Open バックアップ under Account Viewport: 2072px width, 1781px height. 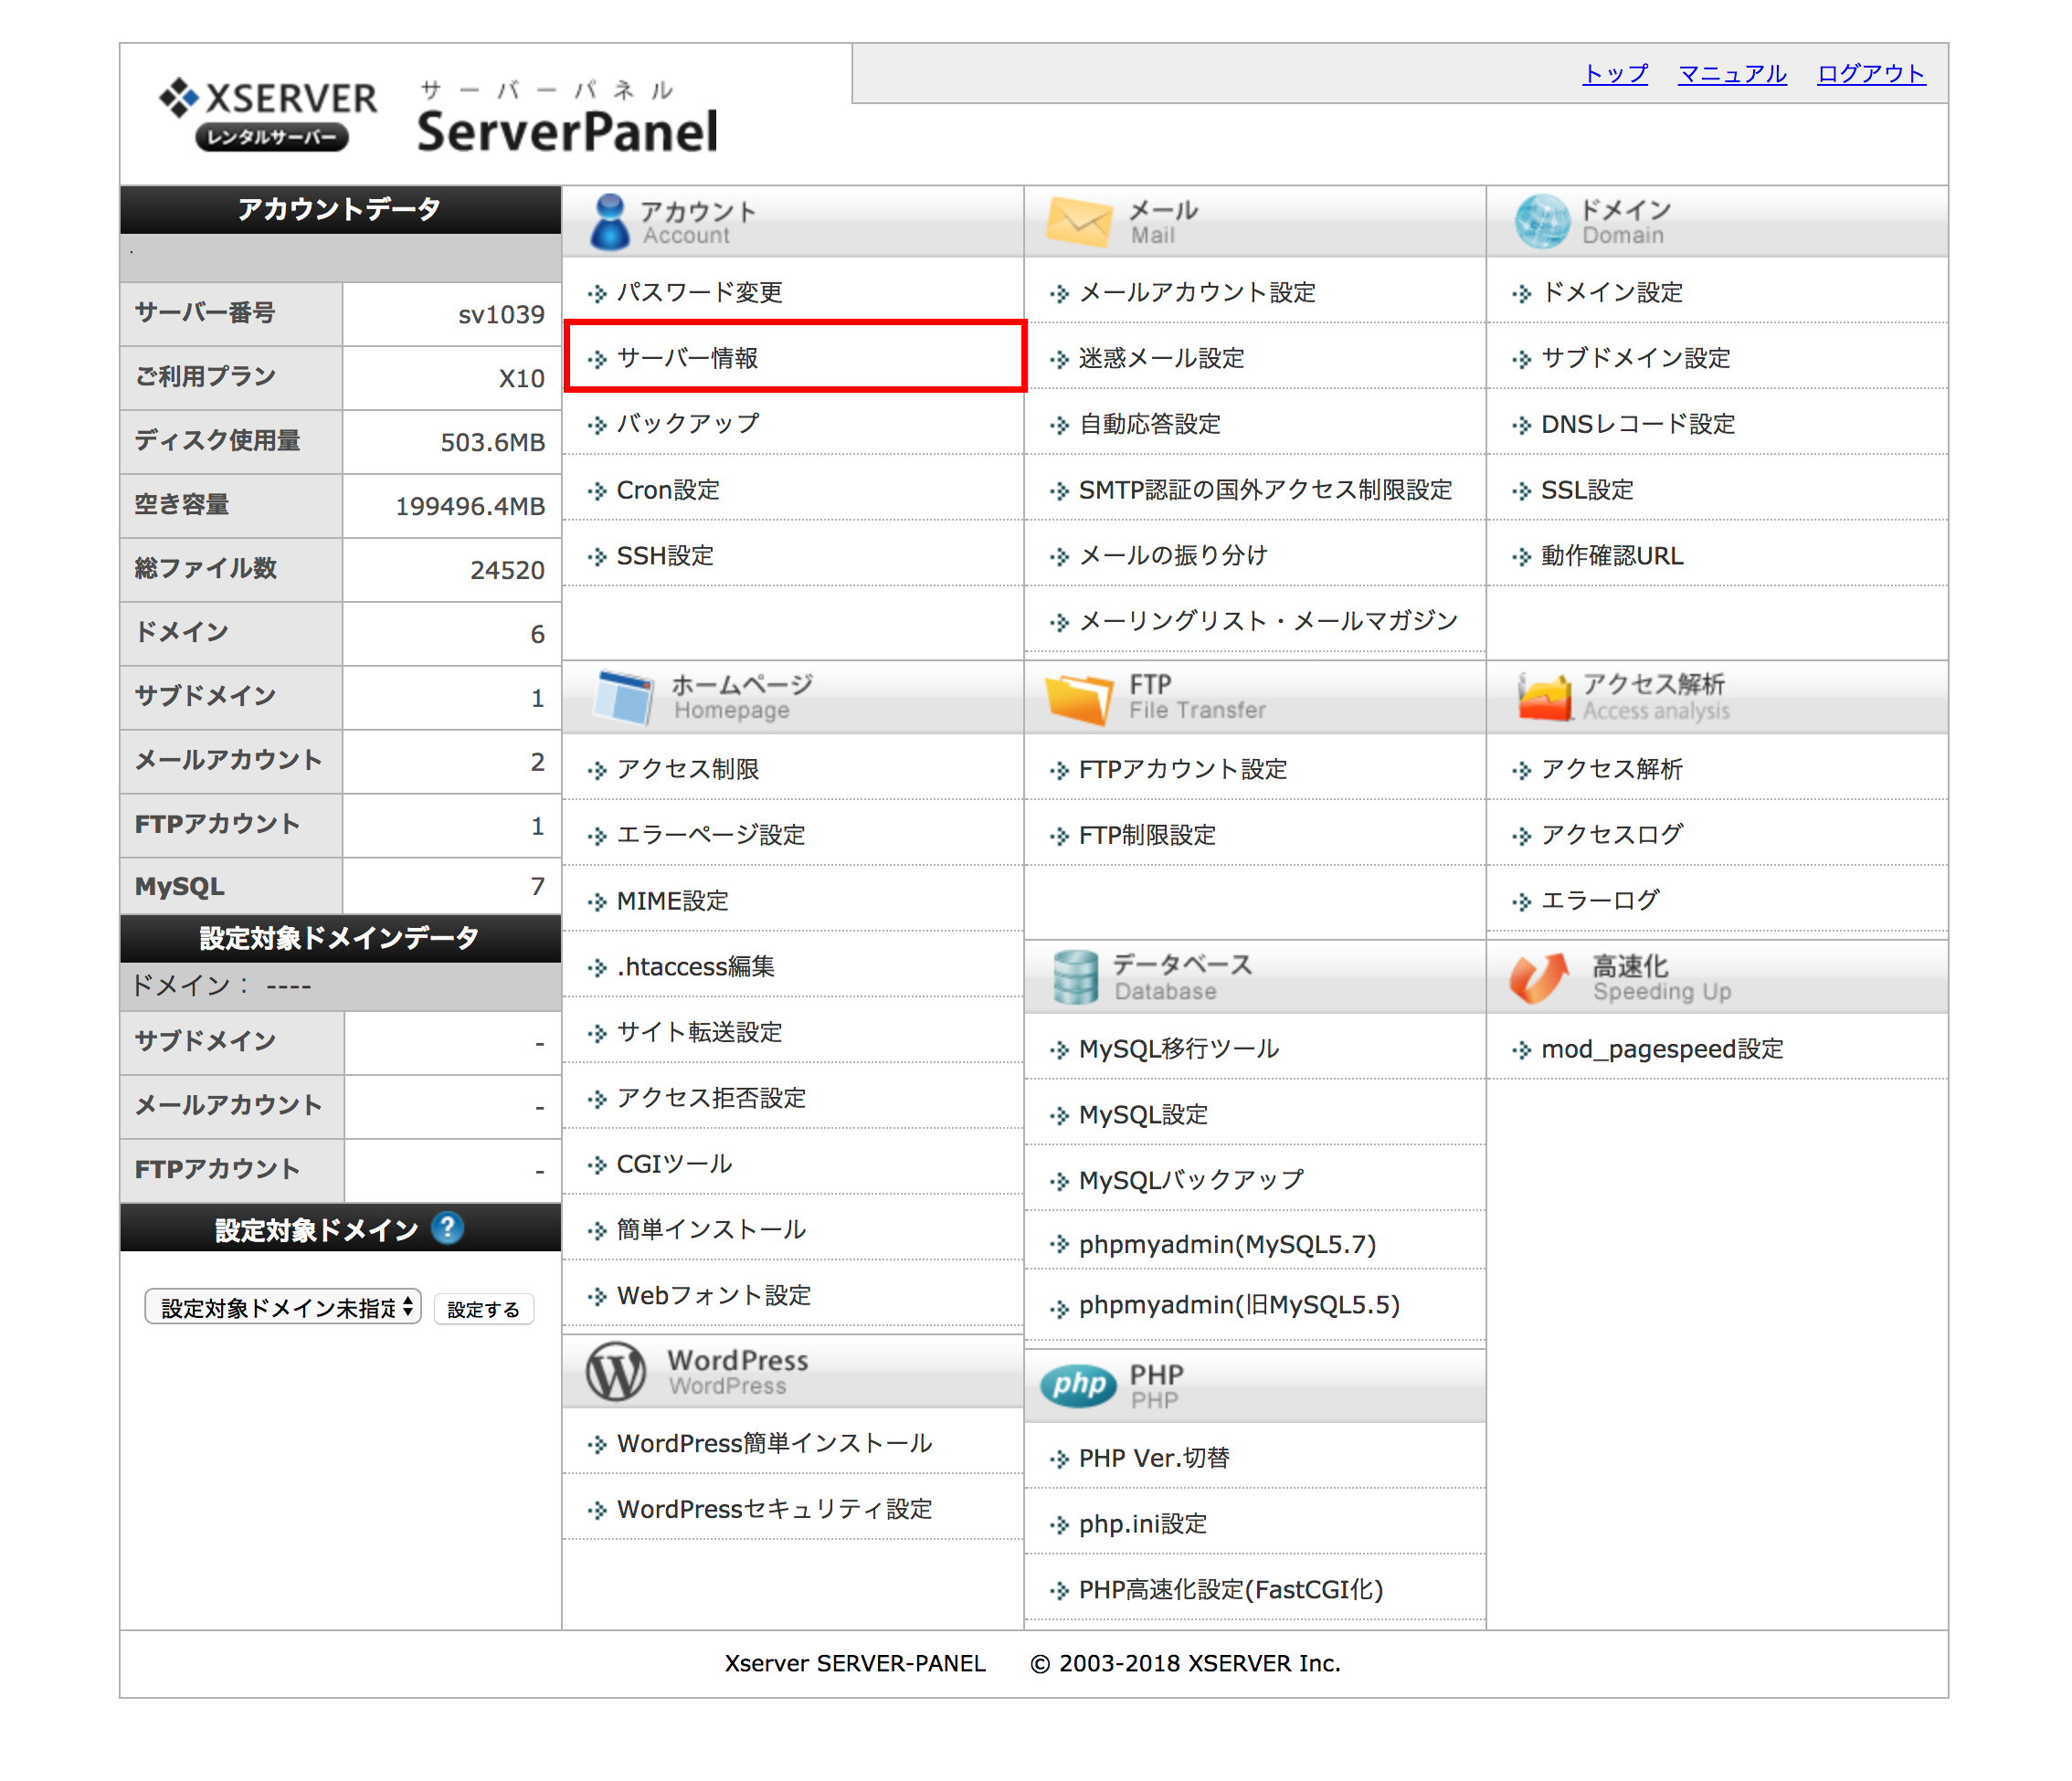tap(688, 424)
